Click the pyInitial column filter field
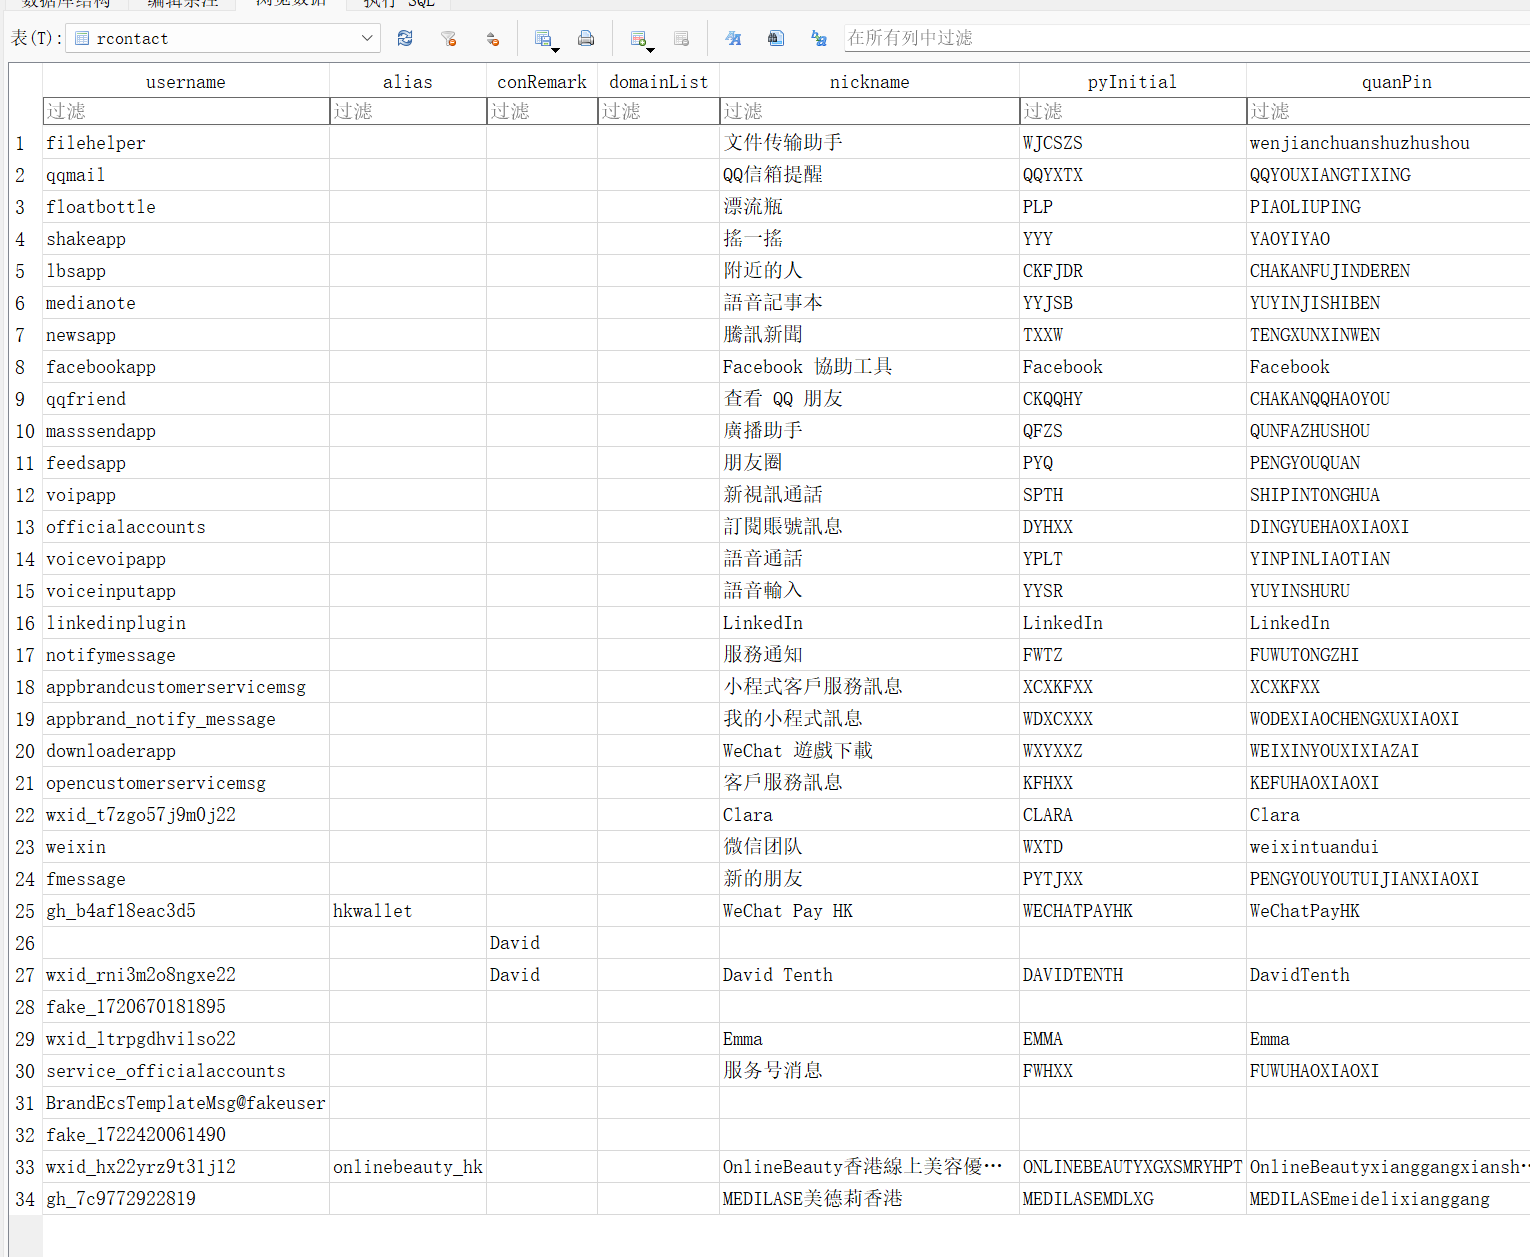 click(1133, 111)
